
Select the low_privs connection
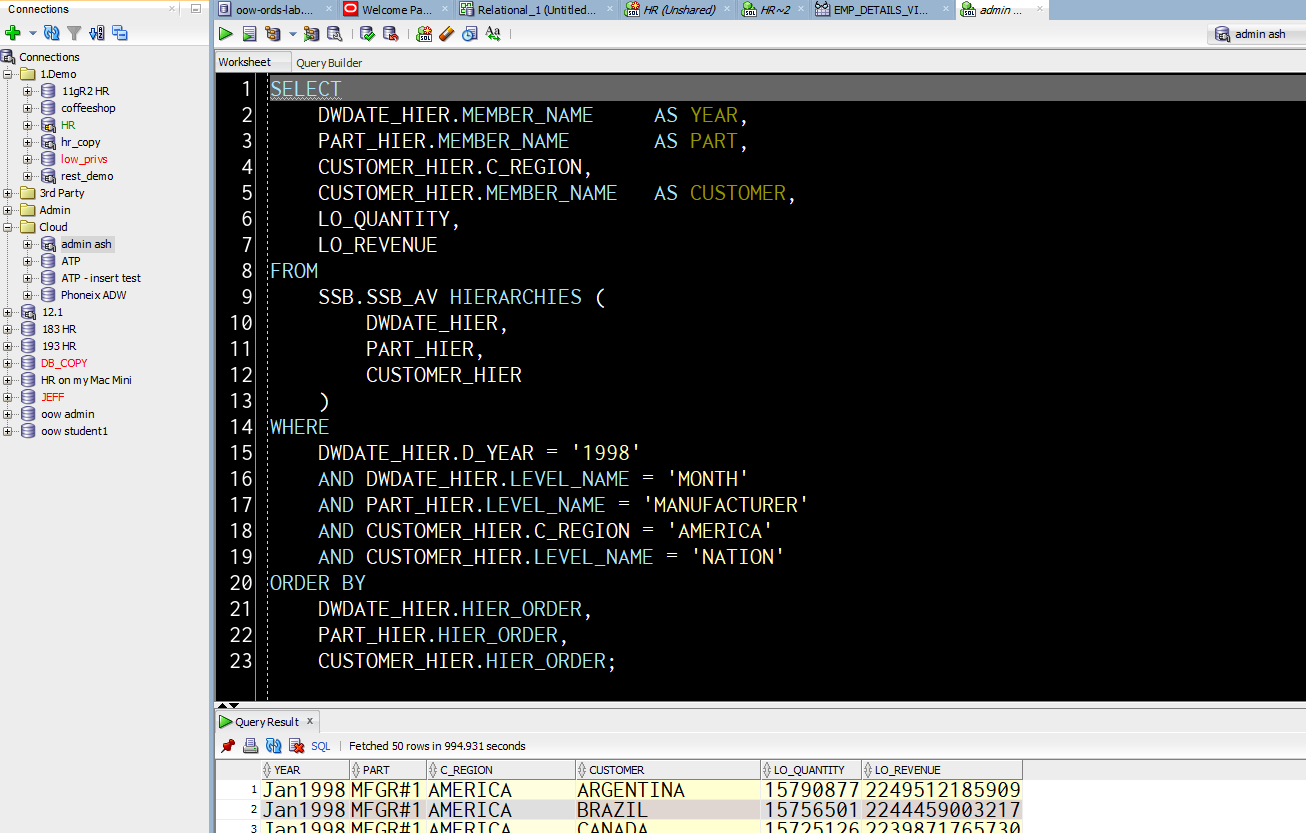[x=84, y=159]
